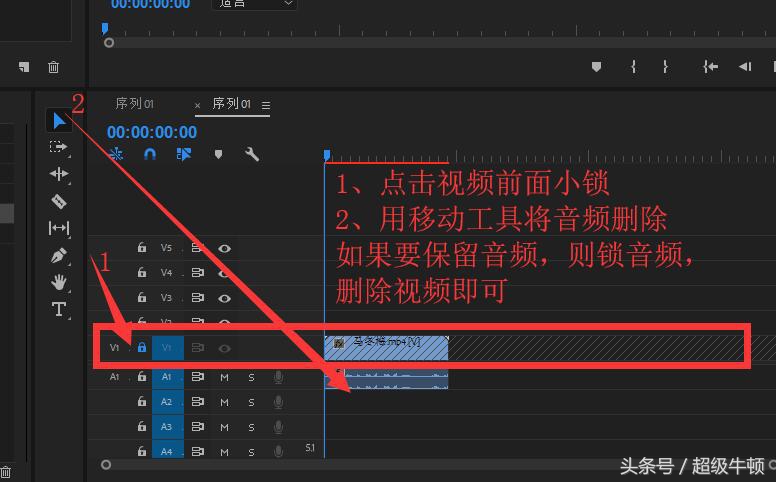This screenshot has width=776, height=482.
Task: Select the Pen tool
Action: point(58,255)
